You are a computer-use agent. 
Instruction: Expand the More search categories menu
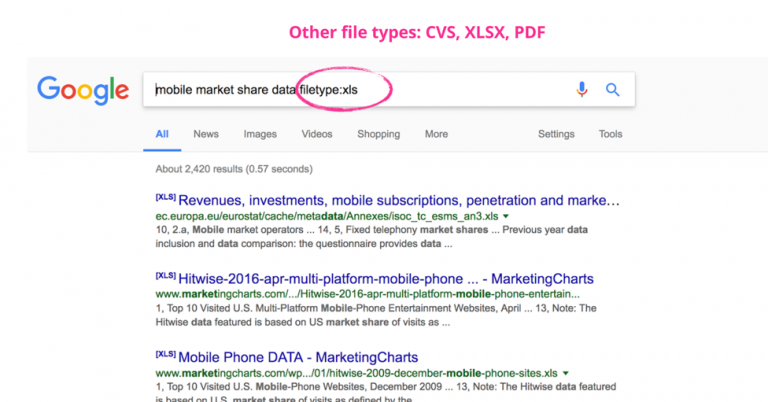click(436, 134)
